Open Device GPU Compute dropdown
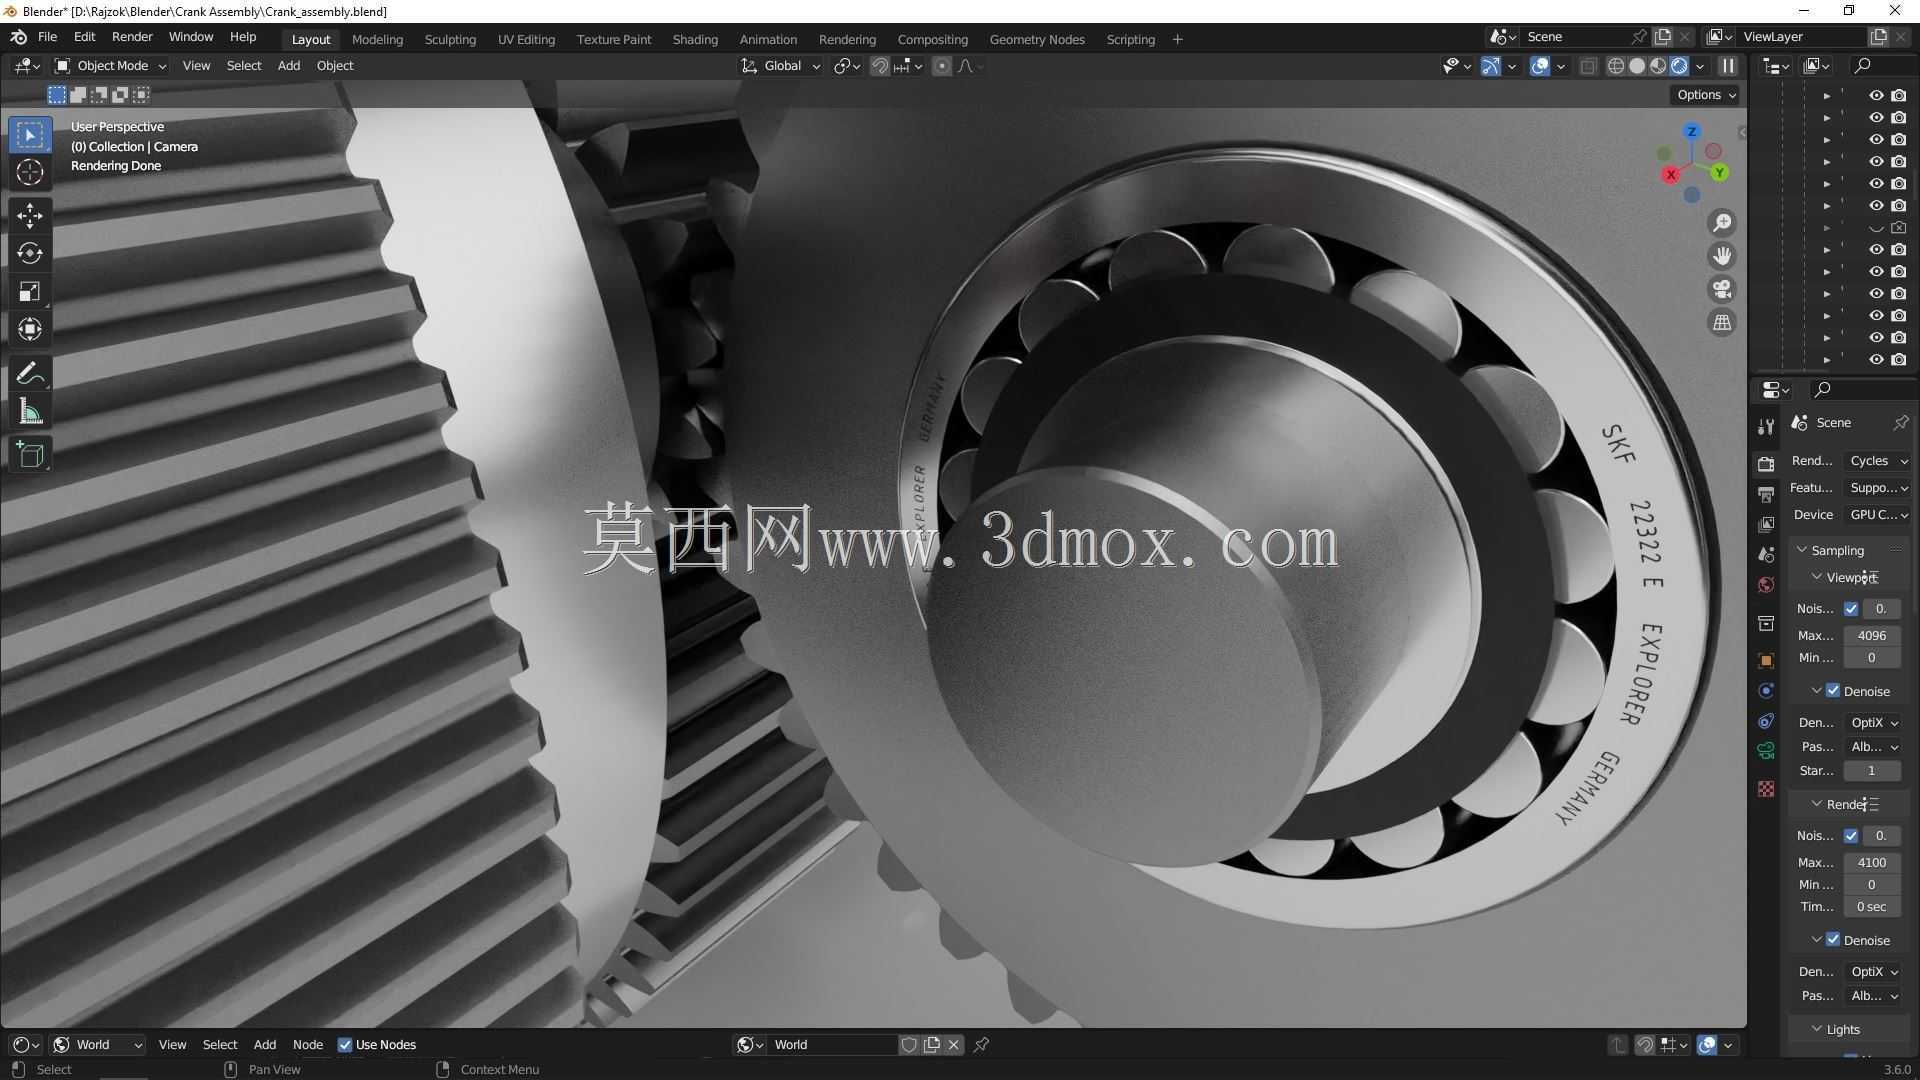Image resolution: width=1920 pixels, height=1080 pixels. coord(1877,515)
